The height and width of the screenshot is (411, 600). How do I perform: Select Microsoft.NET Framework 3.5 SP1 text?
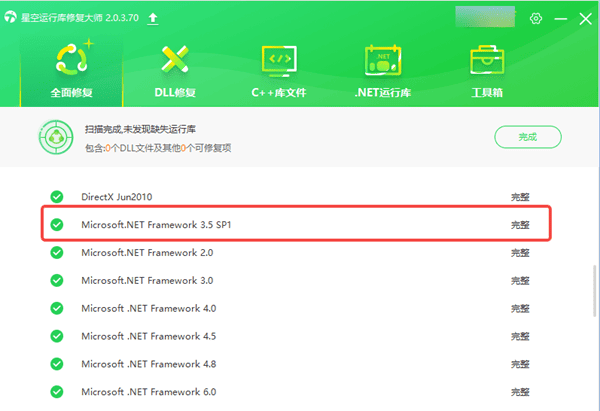pyautogui.click(x=156, y=225)
